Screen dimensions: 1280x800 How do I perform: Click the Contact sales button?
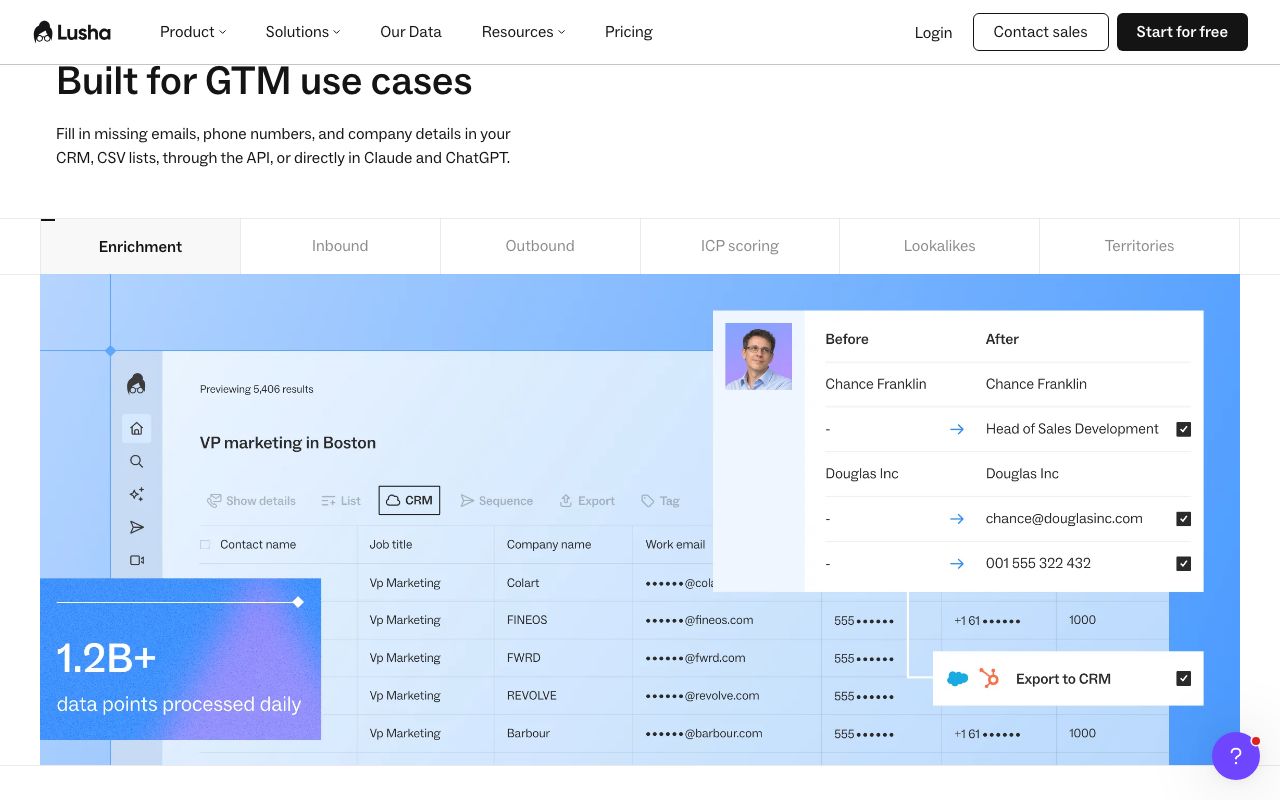pyautogui.click(x=1040, y=32)
